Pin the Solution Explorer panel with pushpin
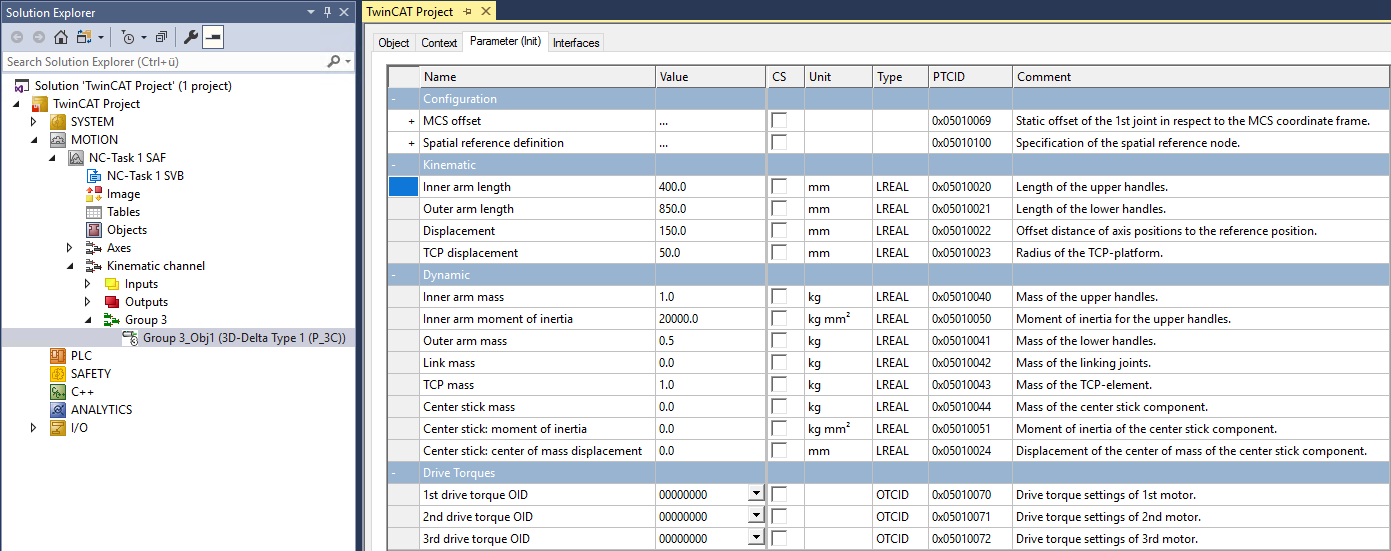The image size is (1391, 551). [327, 11]
